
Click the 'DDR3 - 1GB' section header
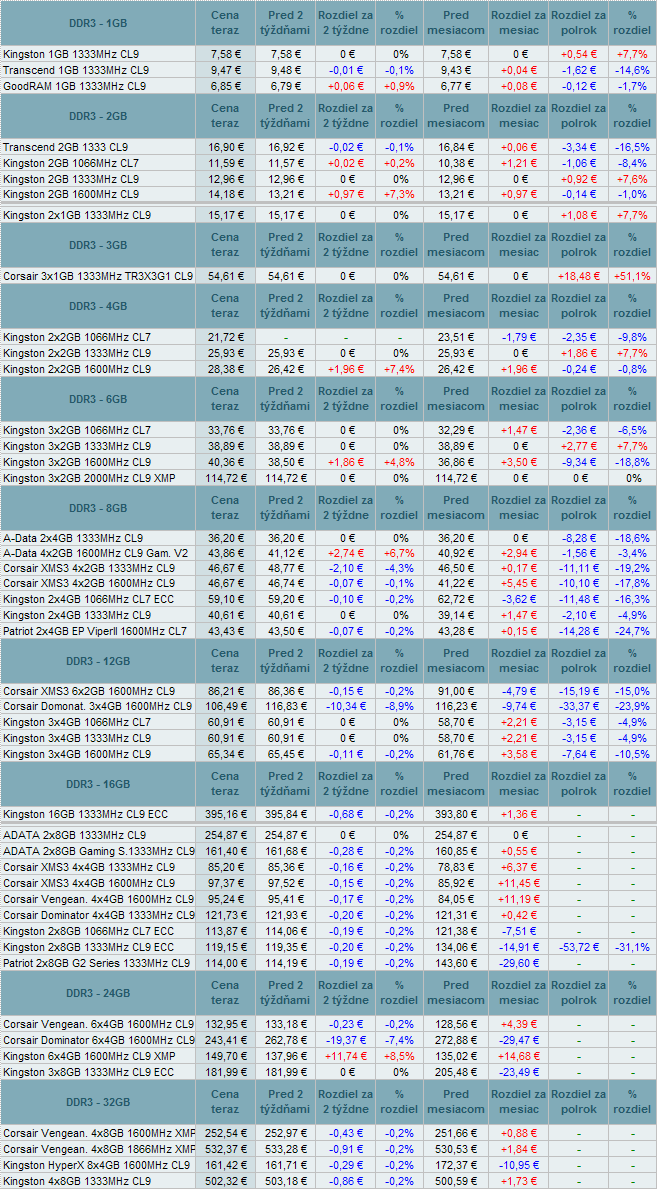tap(99, 24)
